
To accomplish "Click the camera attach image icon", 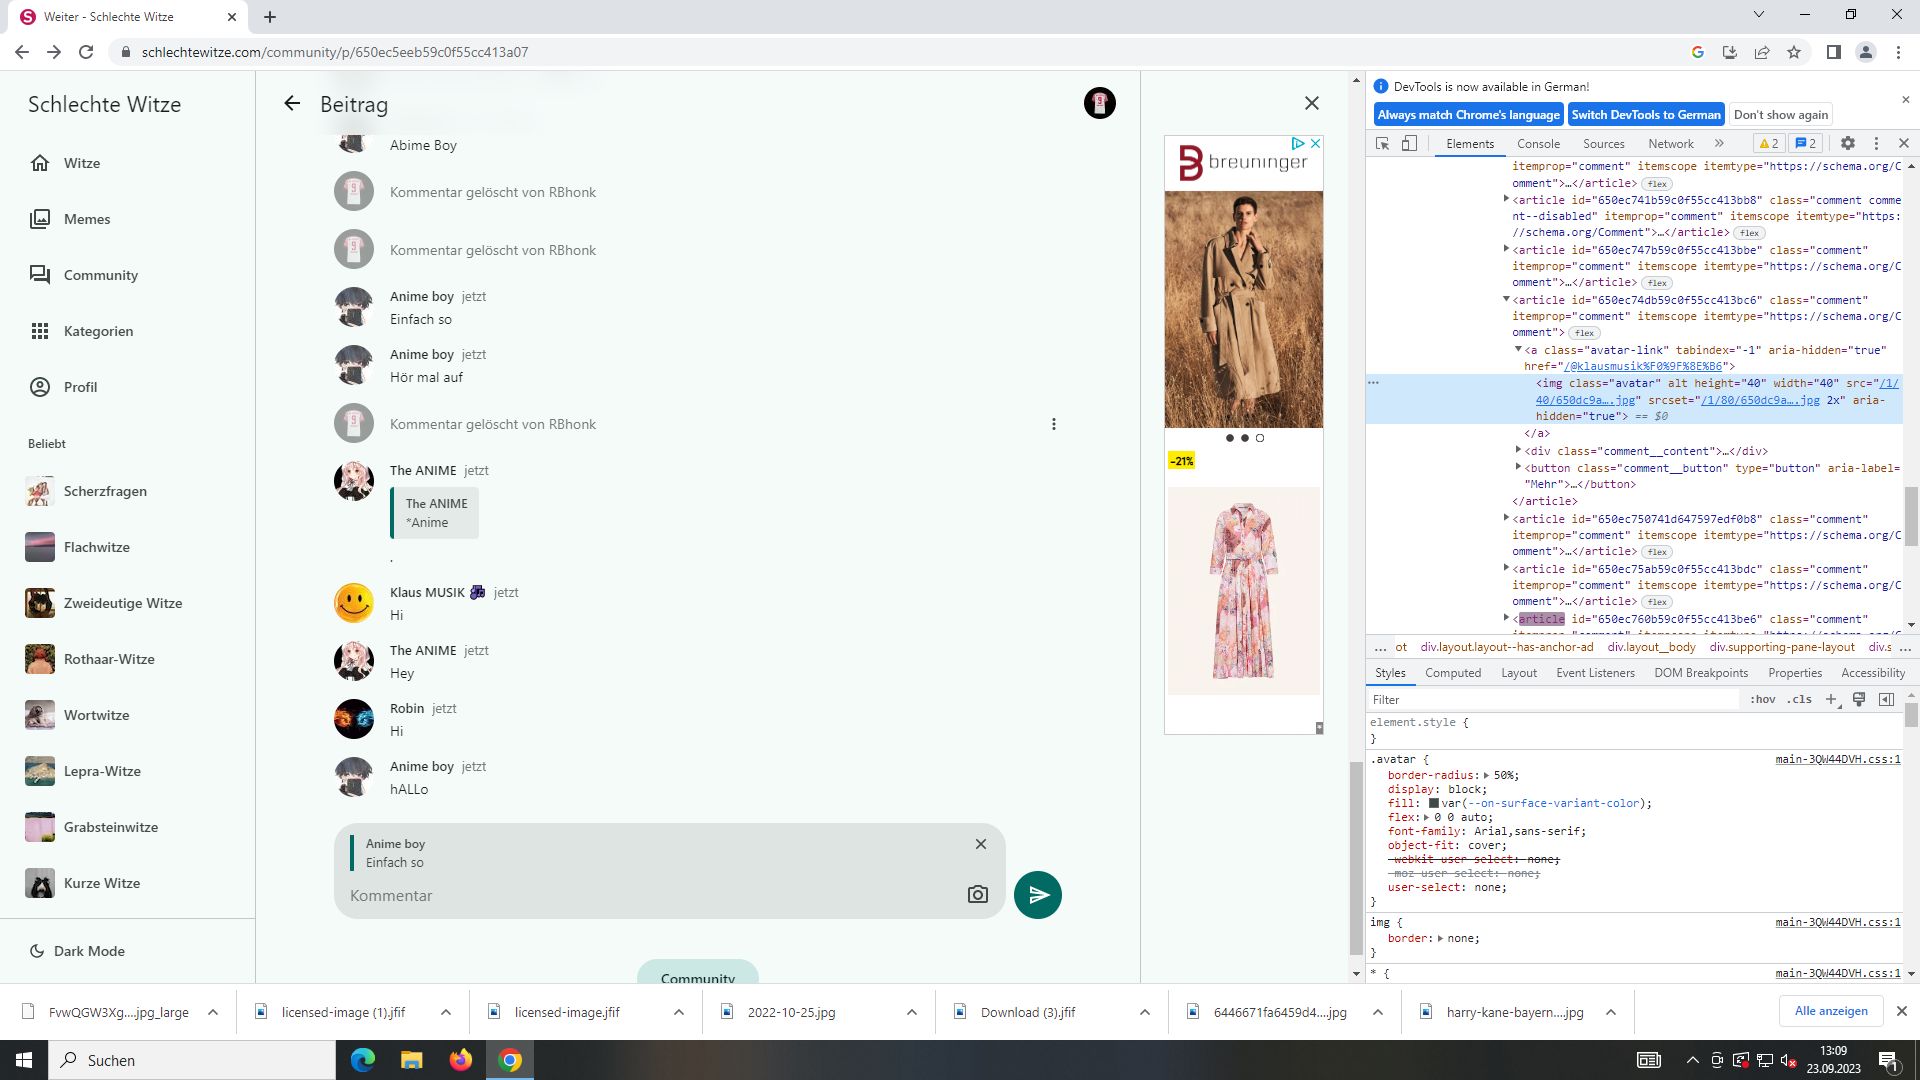I will (977, 895).
